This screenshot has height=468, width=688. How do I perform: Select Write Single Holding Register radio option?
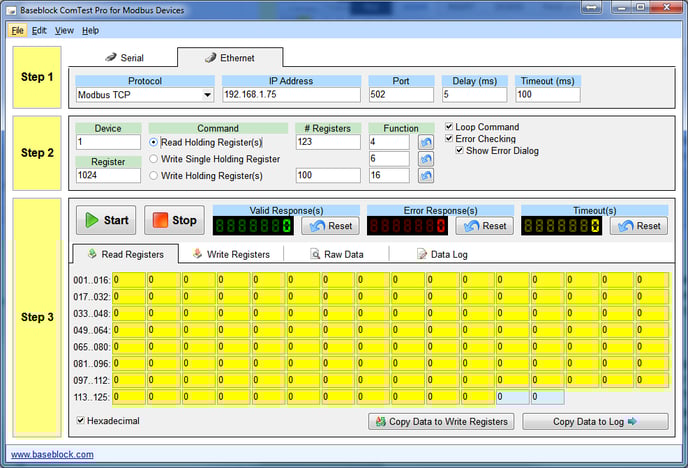tap(154, 159)
